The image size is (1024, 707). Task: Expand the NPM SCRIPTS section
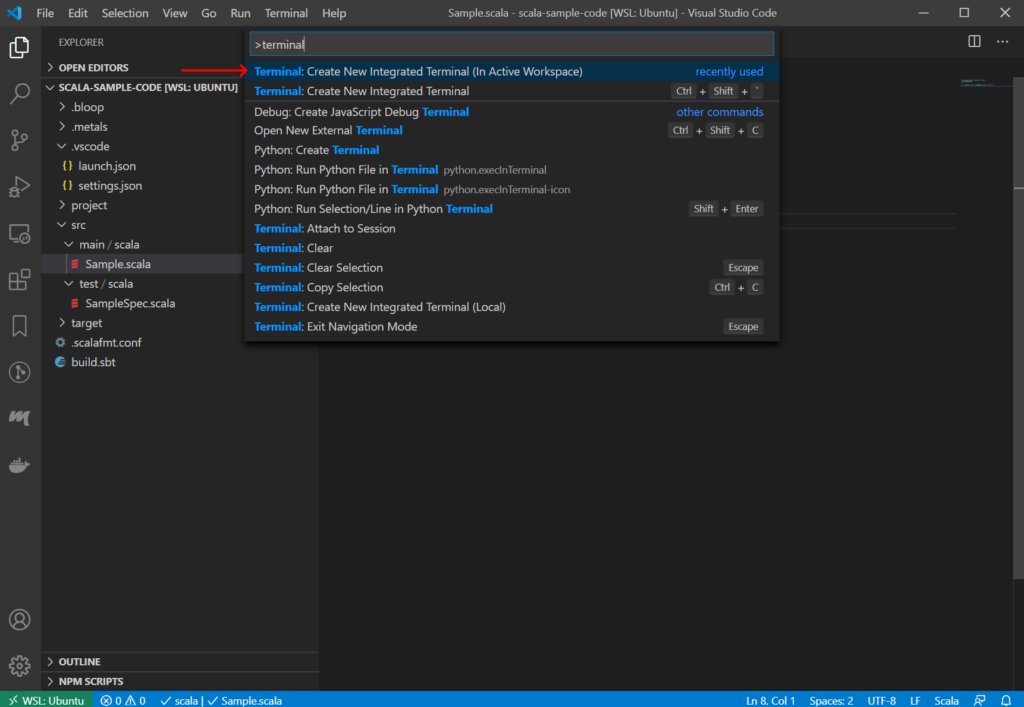pyautogui.click(x=90, y=681)
